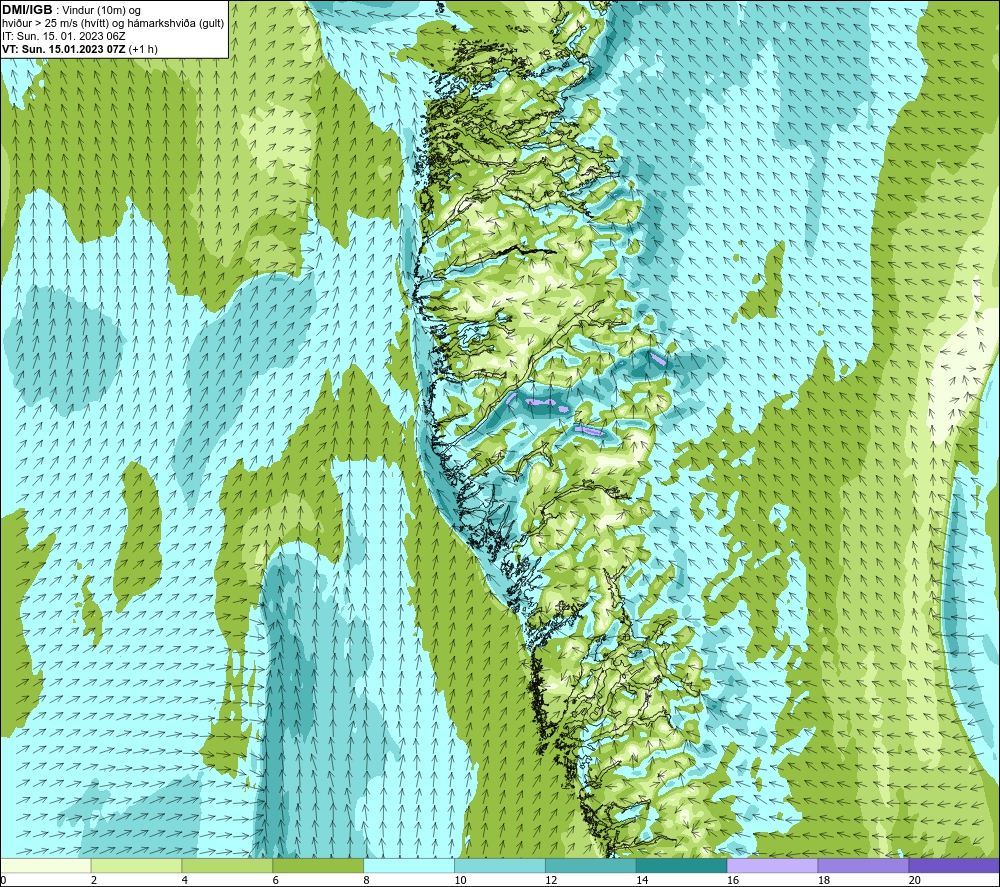1000x887 pixels.
Task: Click the 10–12 m/s light teal swatch
Action: [500, 865]
